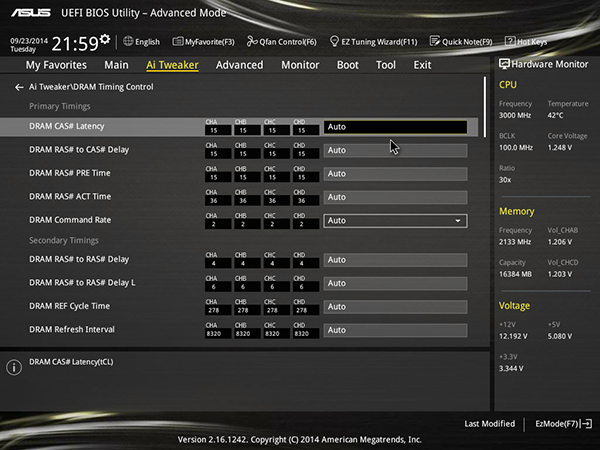The width and height of the screenshot is (600, 450).
Task: Click DRAM REF Cycle Time Auto field
Action: tap(395, 307)
